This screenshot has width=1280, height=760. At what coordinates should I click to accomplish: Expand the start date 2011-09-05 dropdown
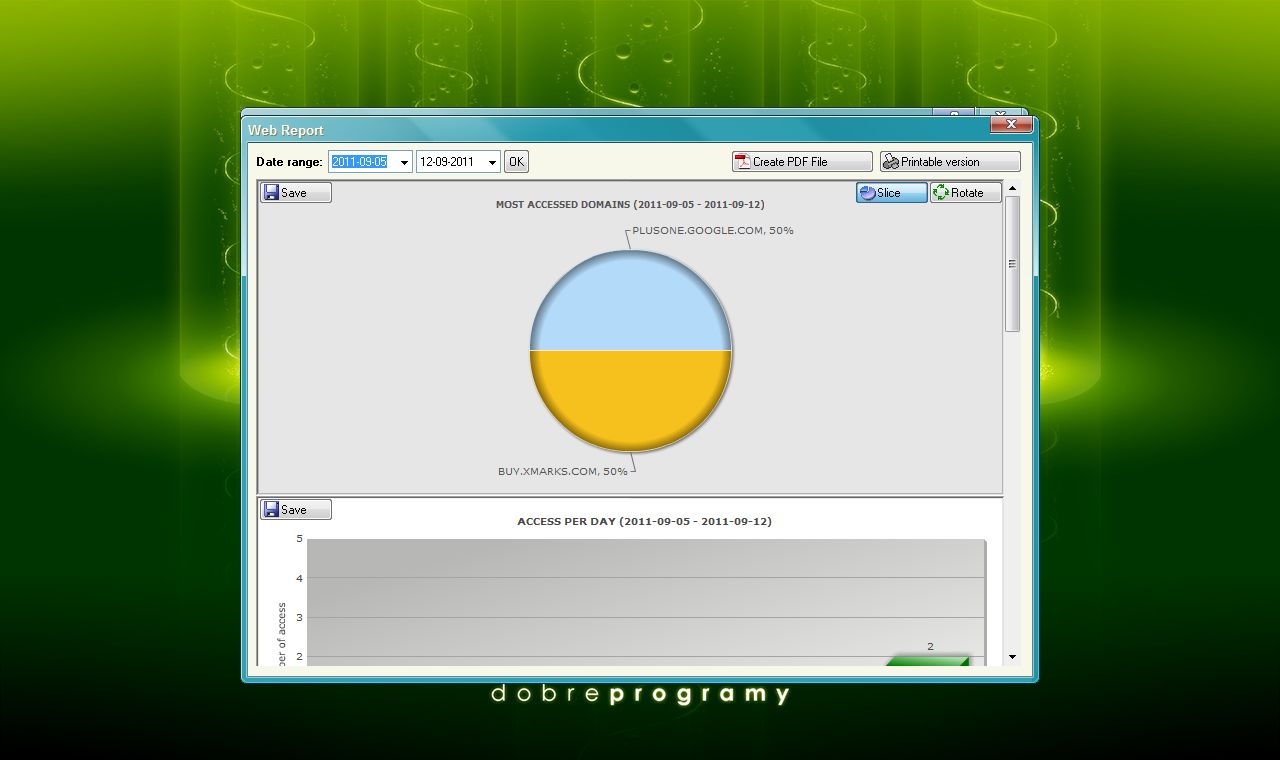pos(404,162)
